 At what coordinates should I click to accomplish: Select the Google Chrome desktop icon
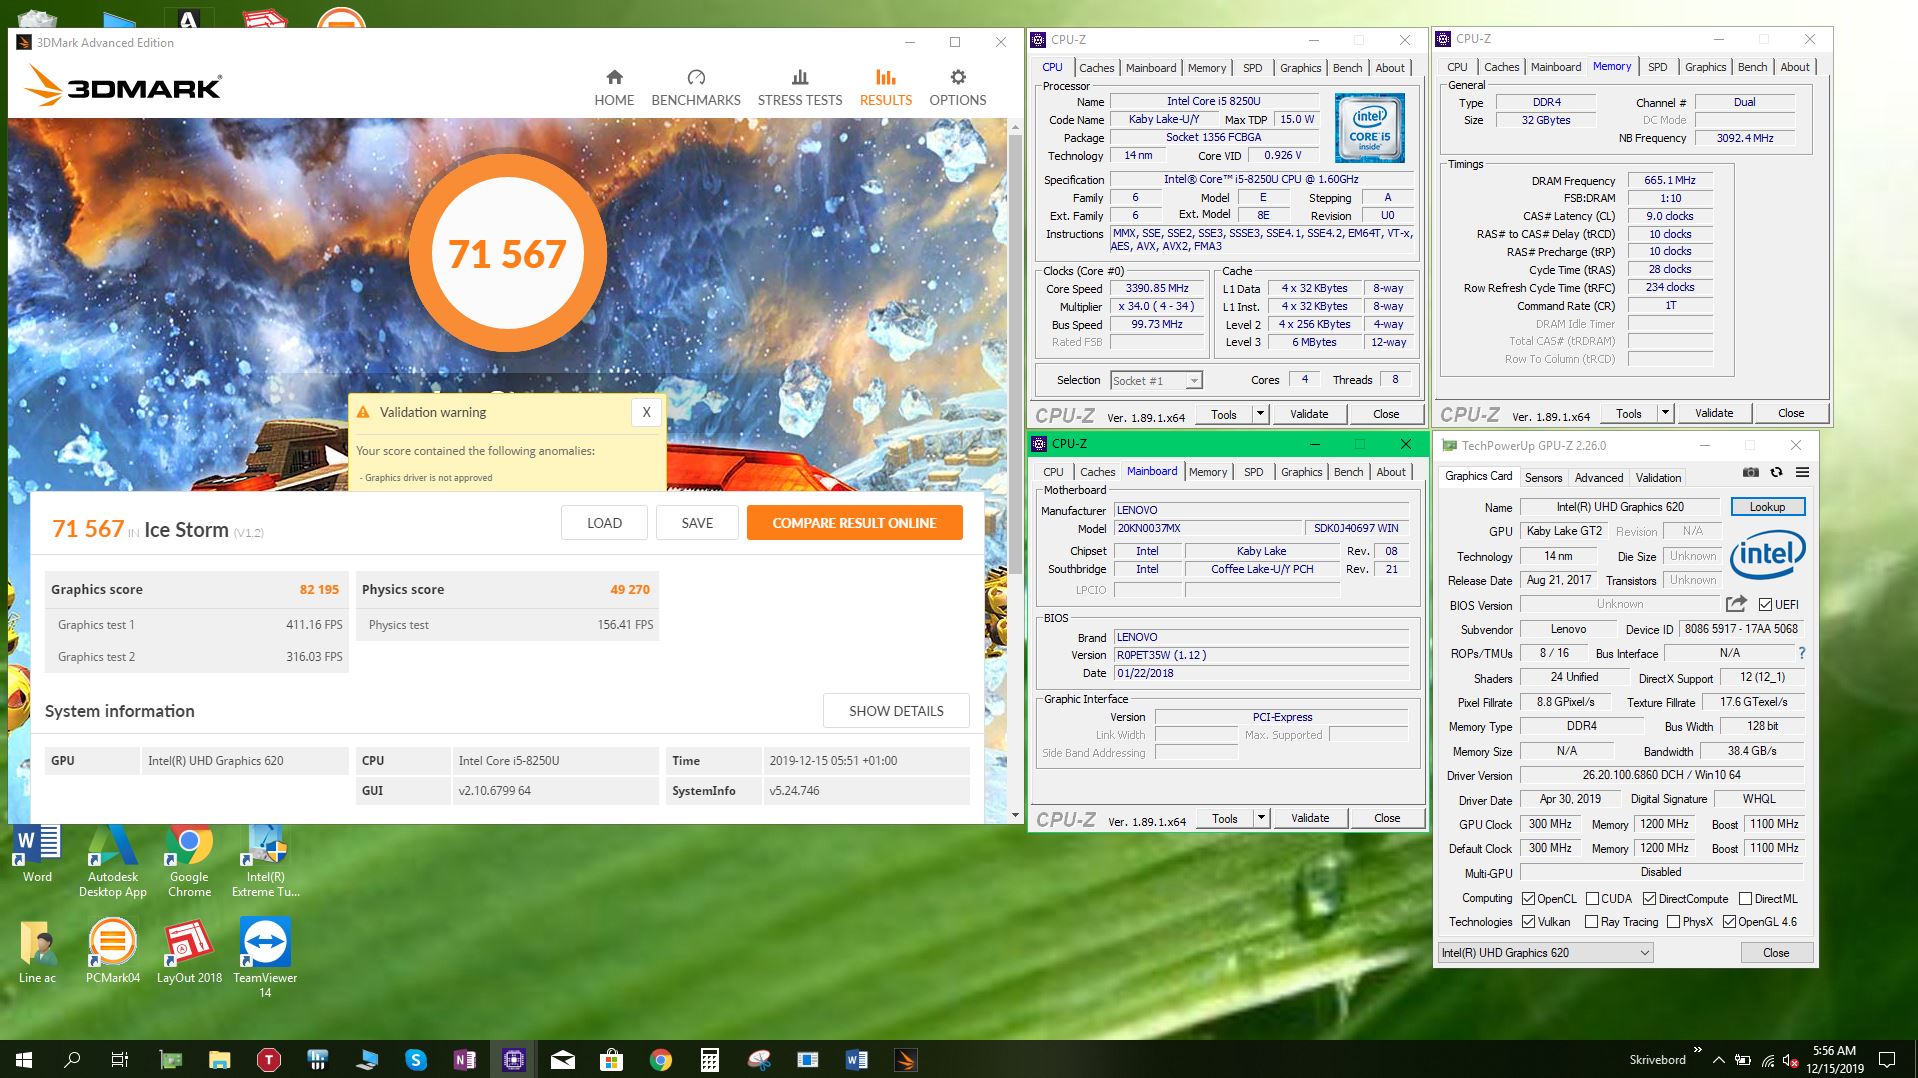pyautogui.click(x=189, y=862)
